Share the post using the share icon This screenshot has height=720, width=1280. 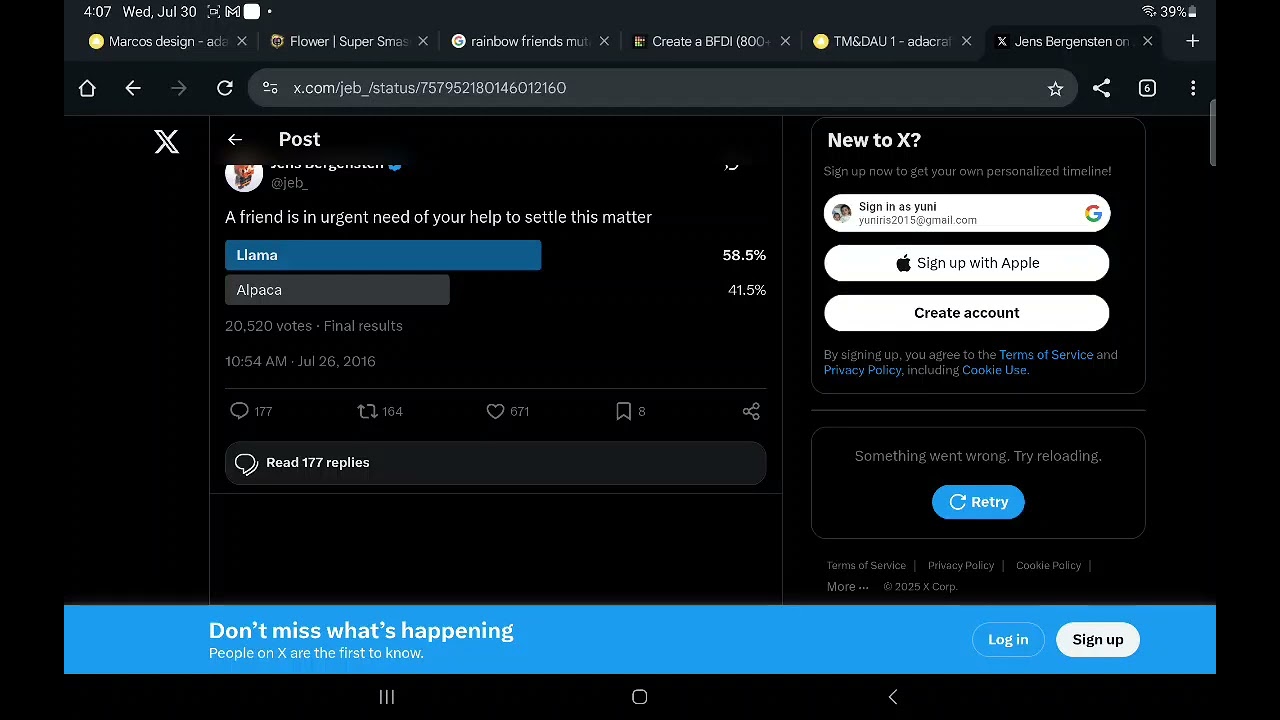point(751,411)
